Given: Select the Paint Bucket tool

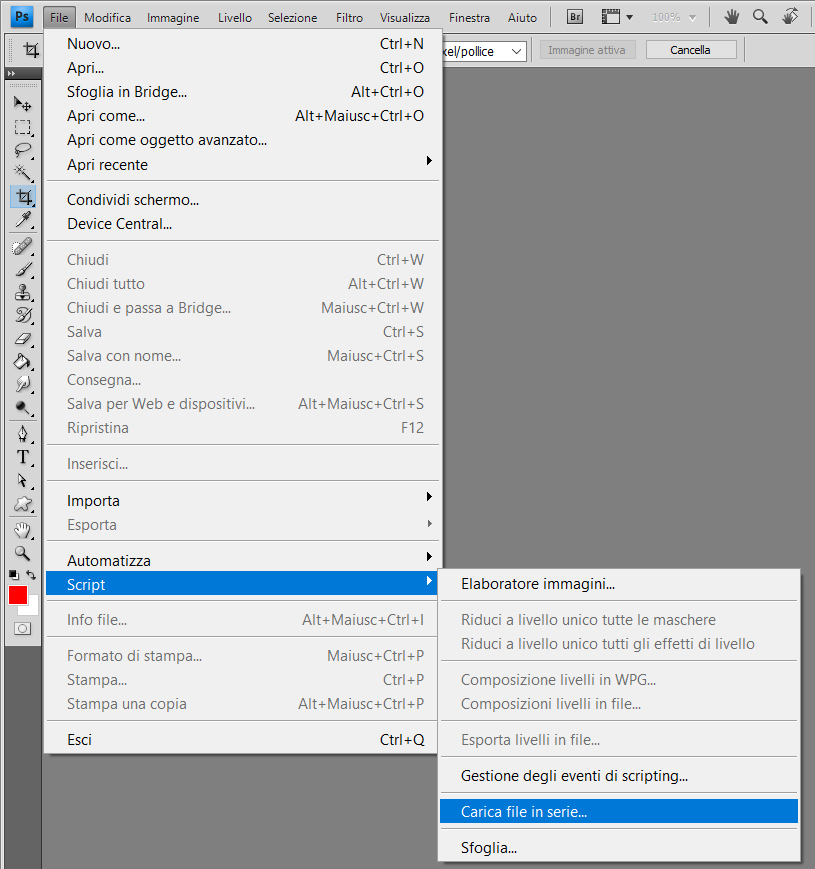Looking at the screenshot, I should coord(23,361).
